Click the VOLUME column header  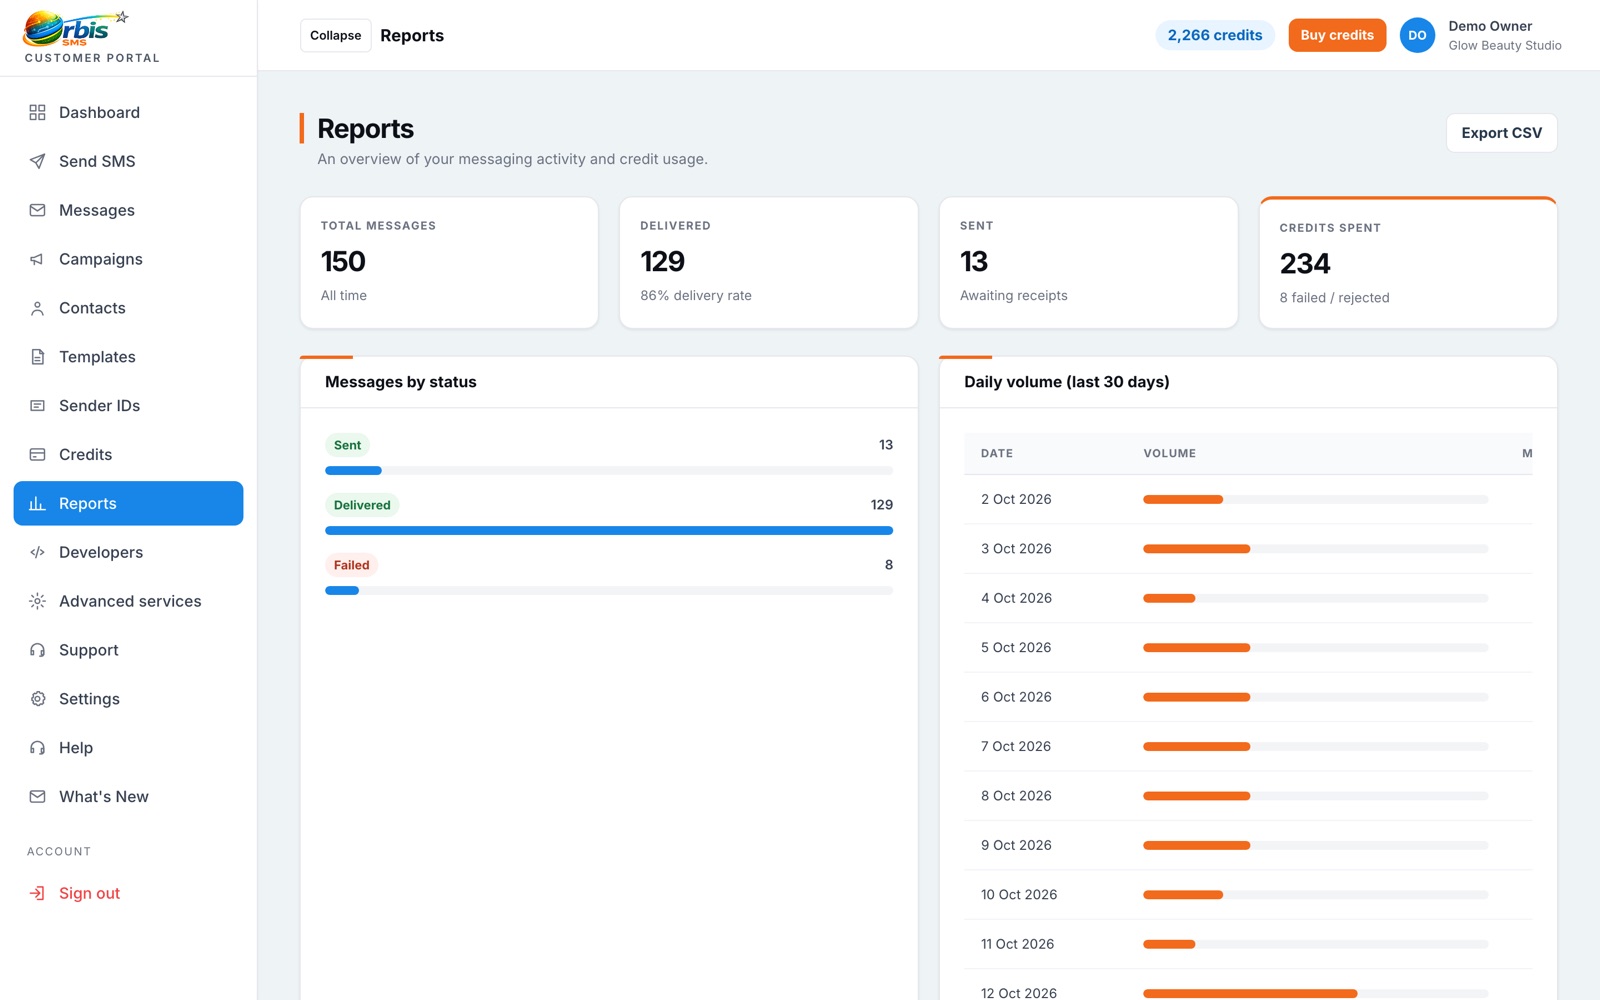point(1170,453)
